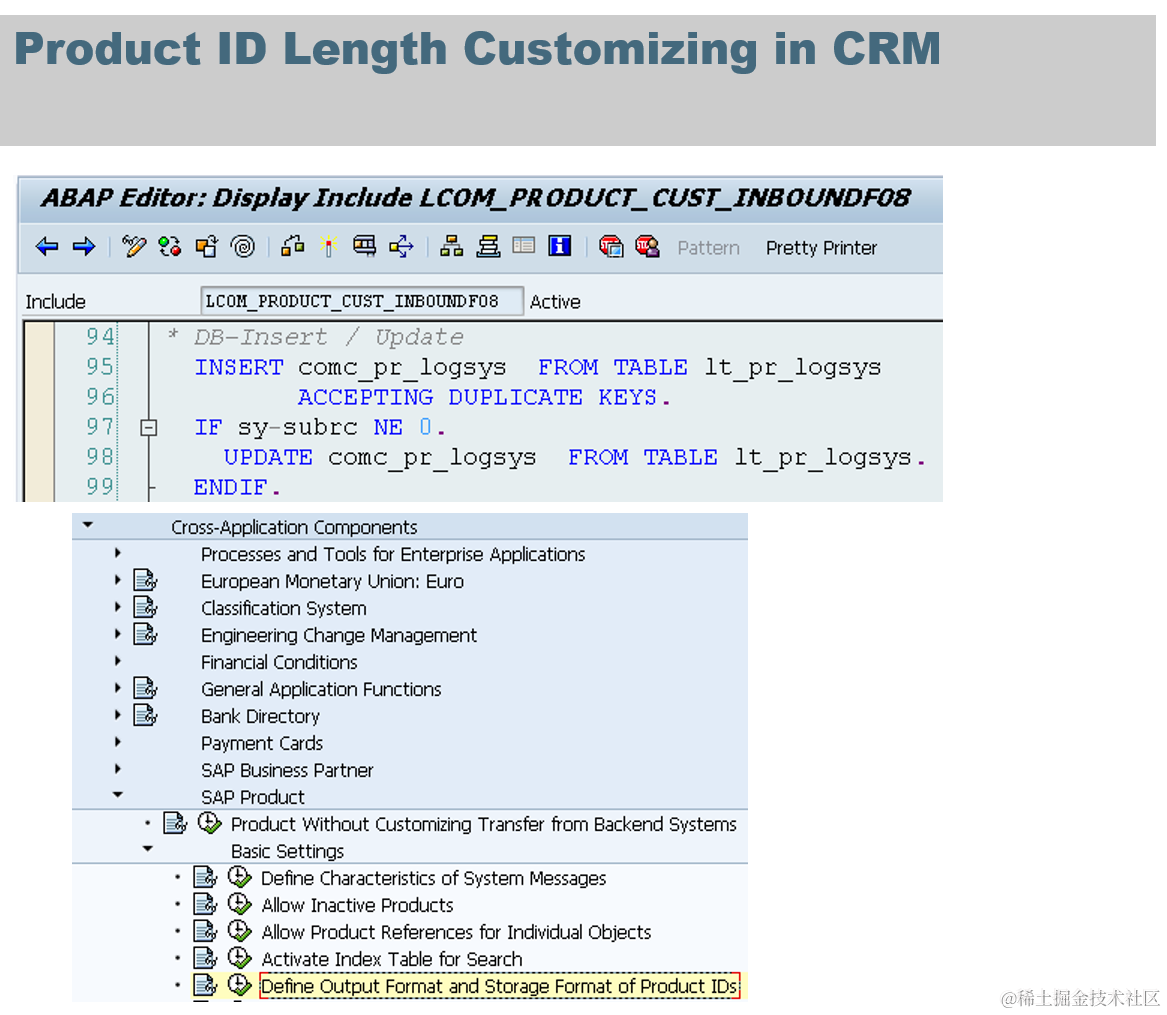Open documentation icon for European Monetary Union
Screen dimensions: 1167x1015
click(x=145, y=580)
